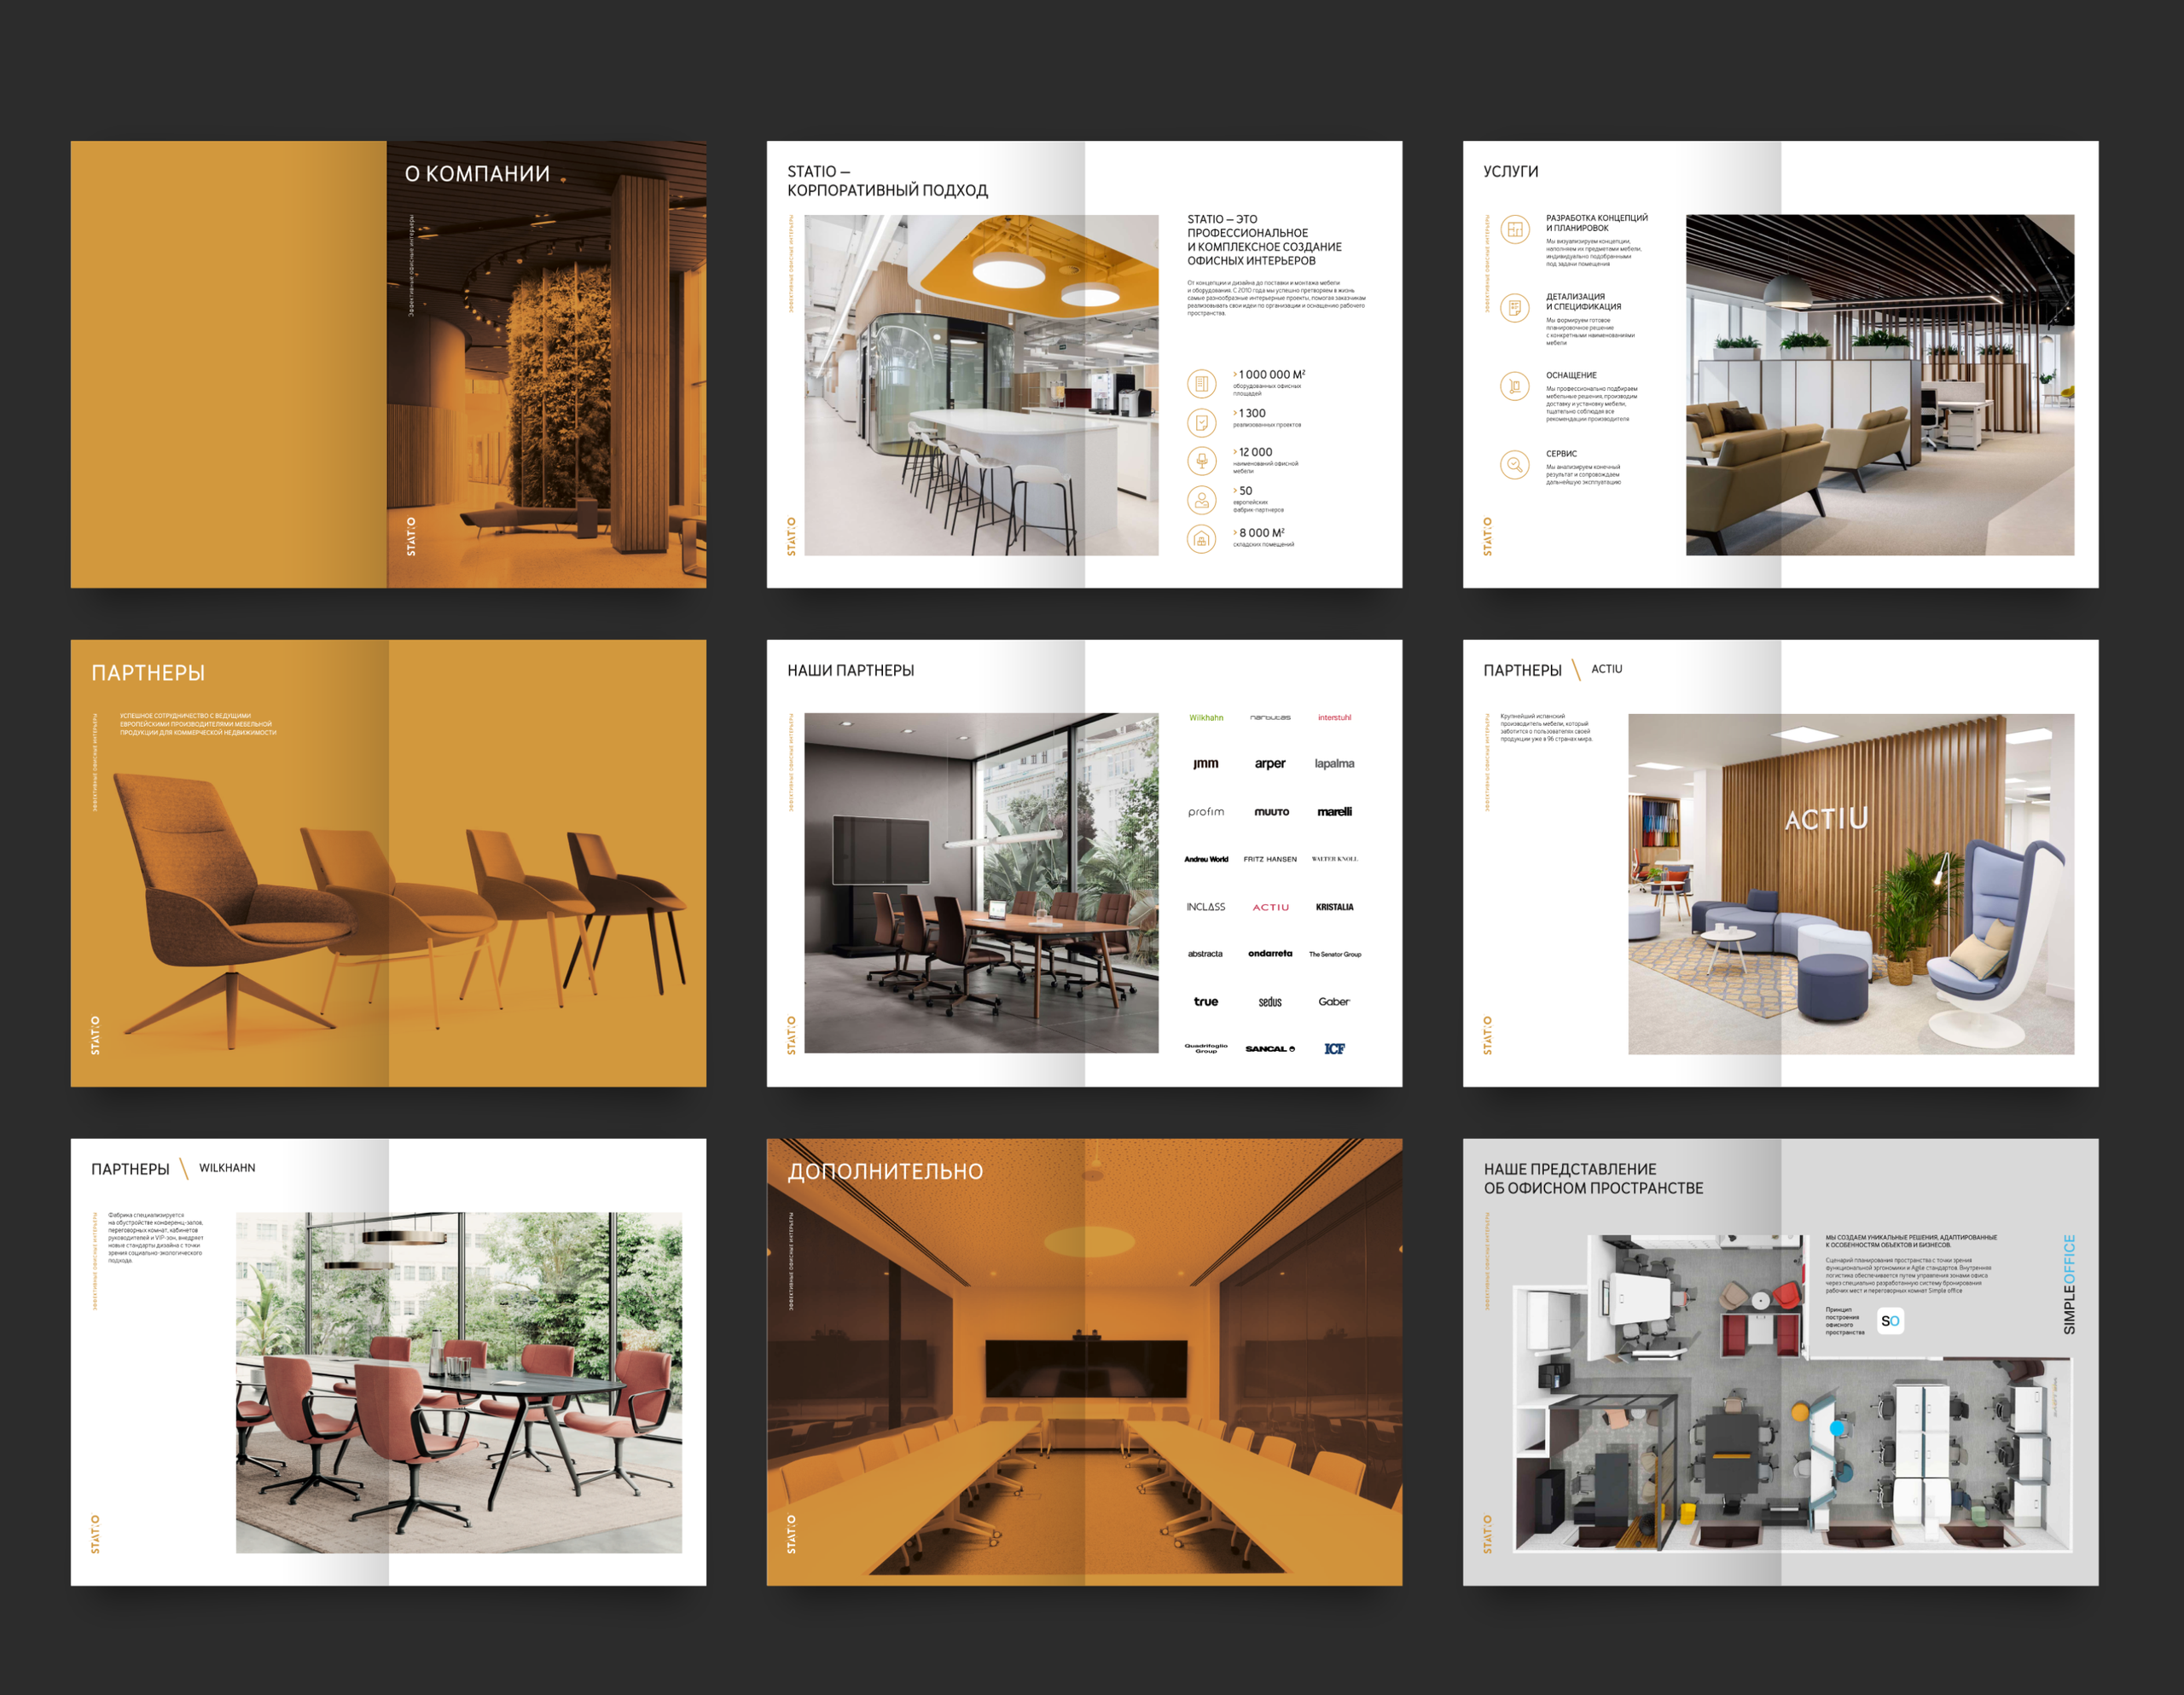Click the building icon beside 1 000 000 M²
This screenshot has width=2184, height=1695.
[1201, 383]
